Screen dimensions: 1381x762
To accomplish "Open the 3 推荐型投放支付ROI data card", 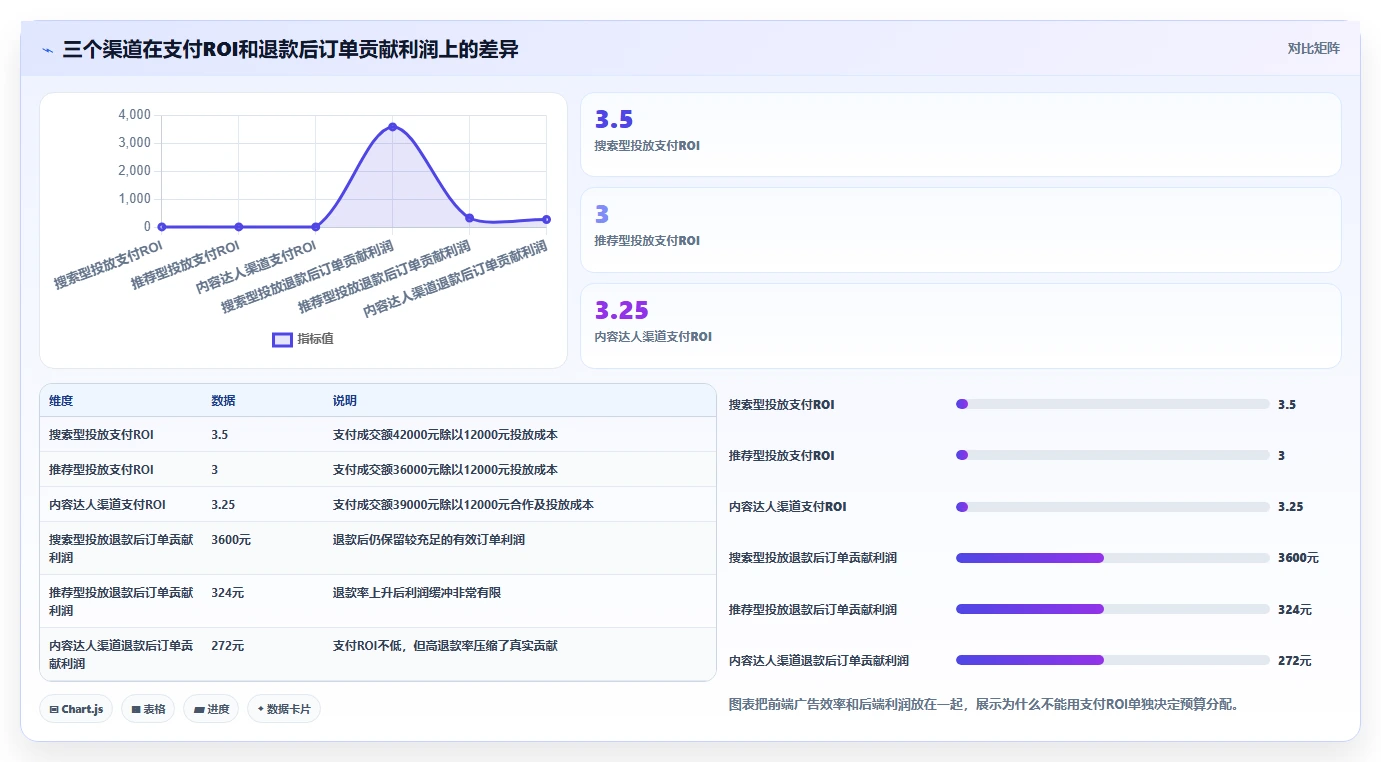I will click(960, 230).
